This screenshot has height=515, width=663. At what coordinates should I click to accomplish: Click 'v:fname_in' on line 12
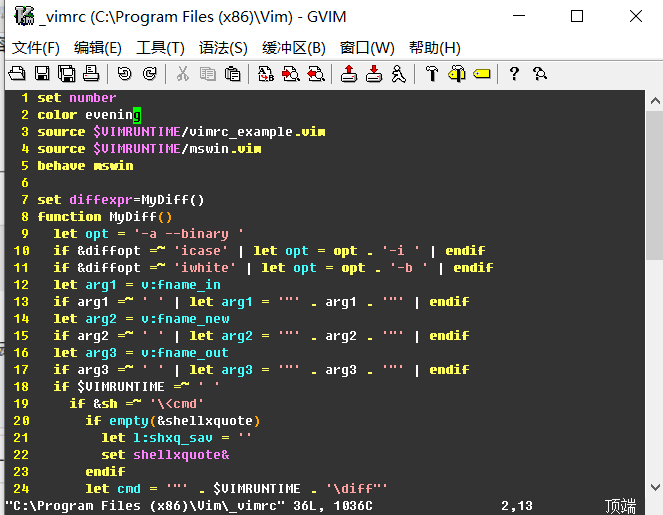[181, 285]
